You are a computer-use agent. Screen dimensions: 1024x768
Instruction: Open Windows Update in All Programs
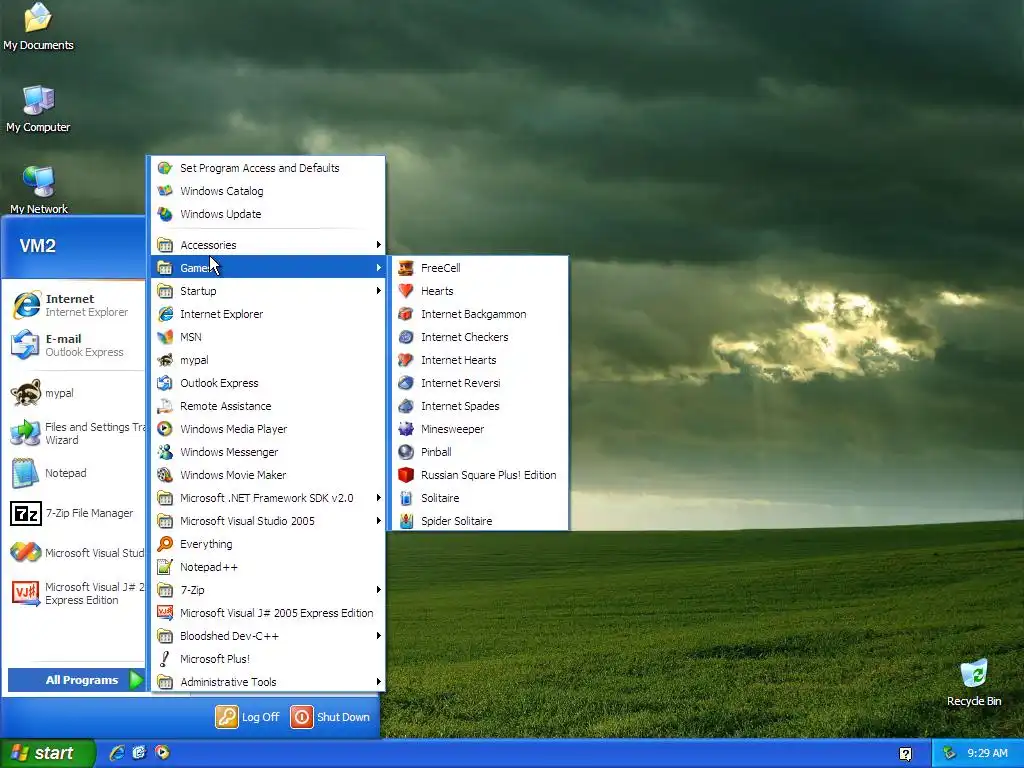[x=268, y=214]
